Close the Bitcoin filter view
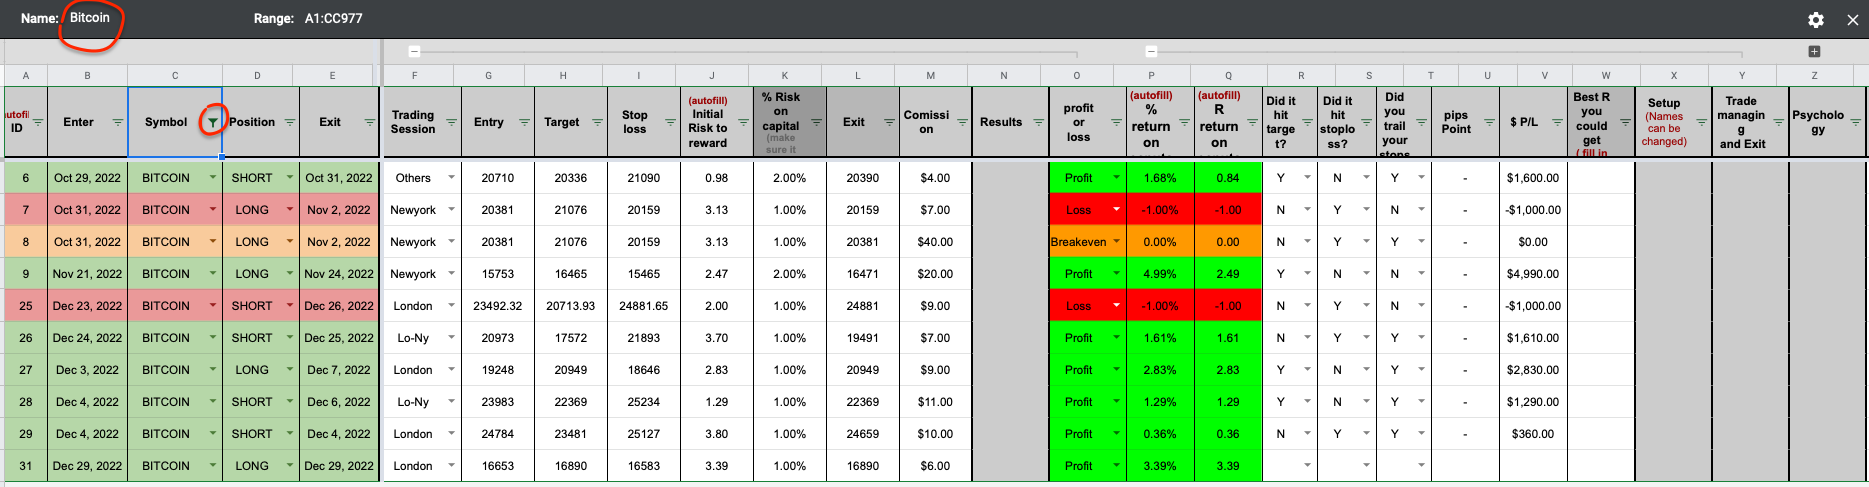 coord(1852,20)
